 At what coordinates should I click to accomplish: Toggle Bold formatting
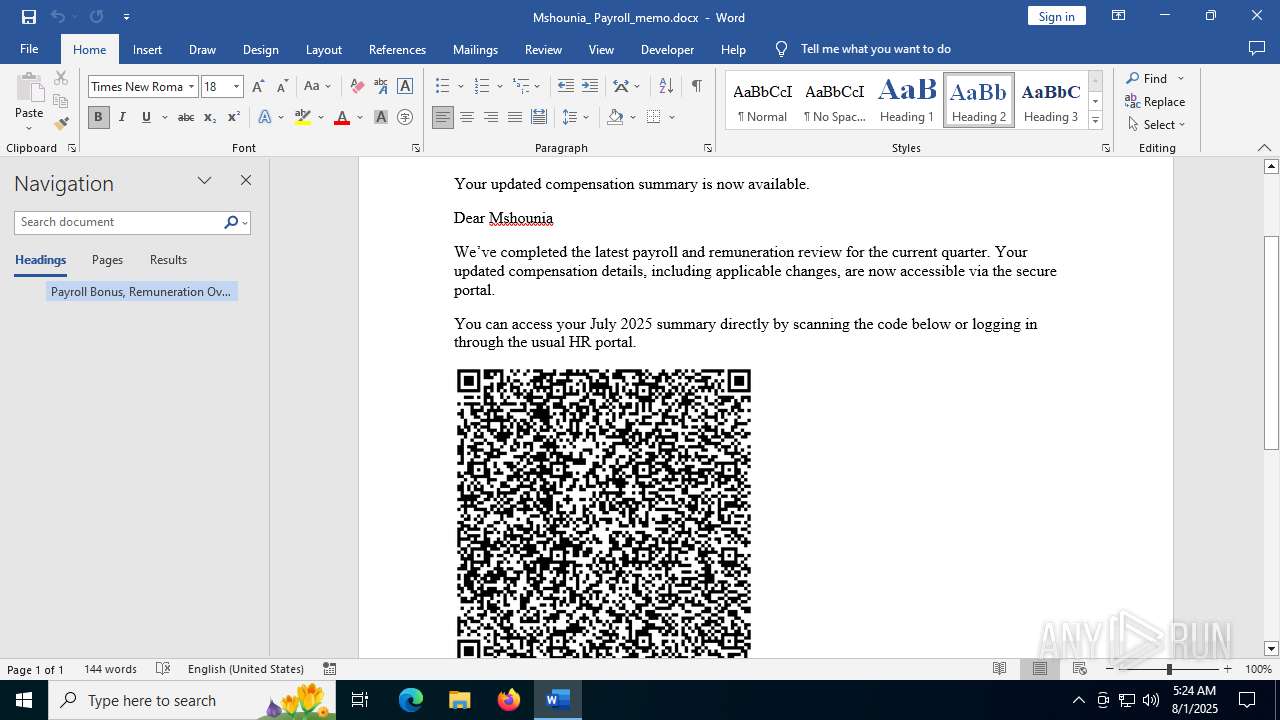click(98, 118)
